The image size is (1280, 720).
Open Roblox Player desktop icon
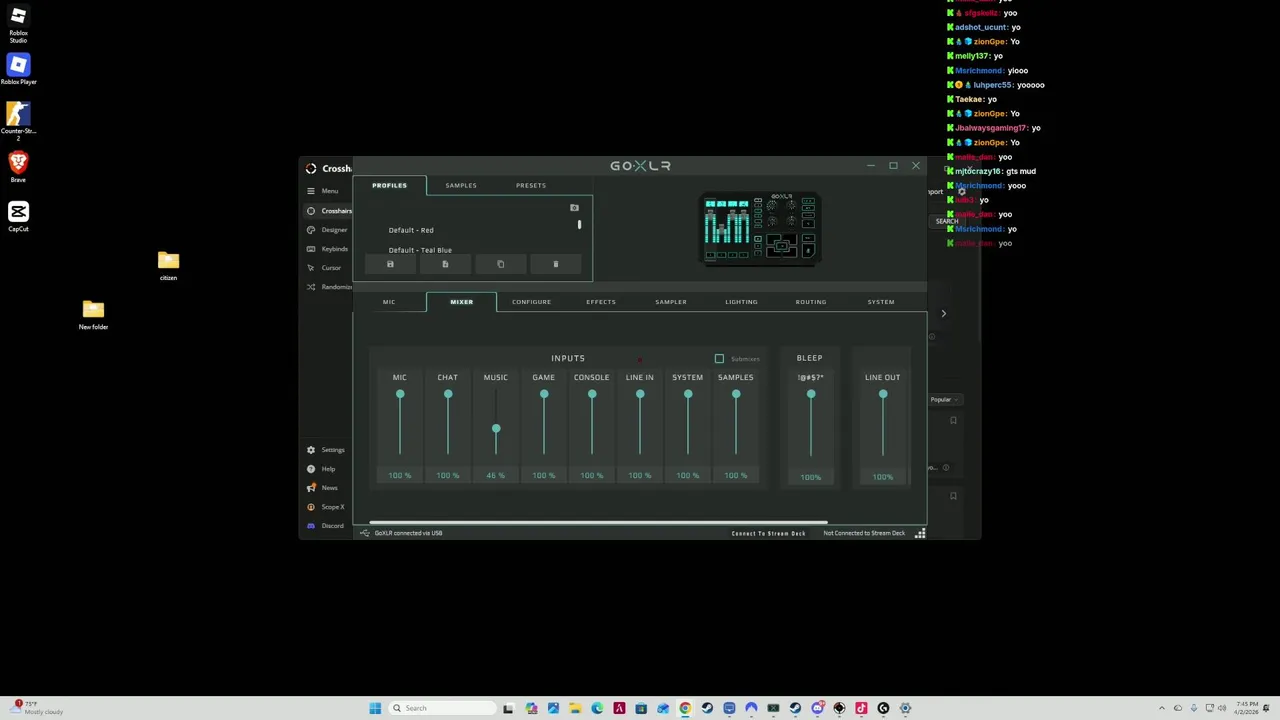pos(18,70)
